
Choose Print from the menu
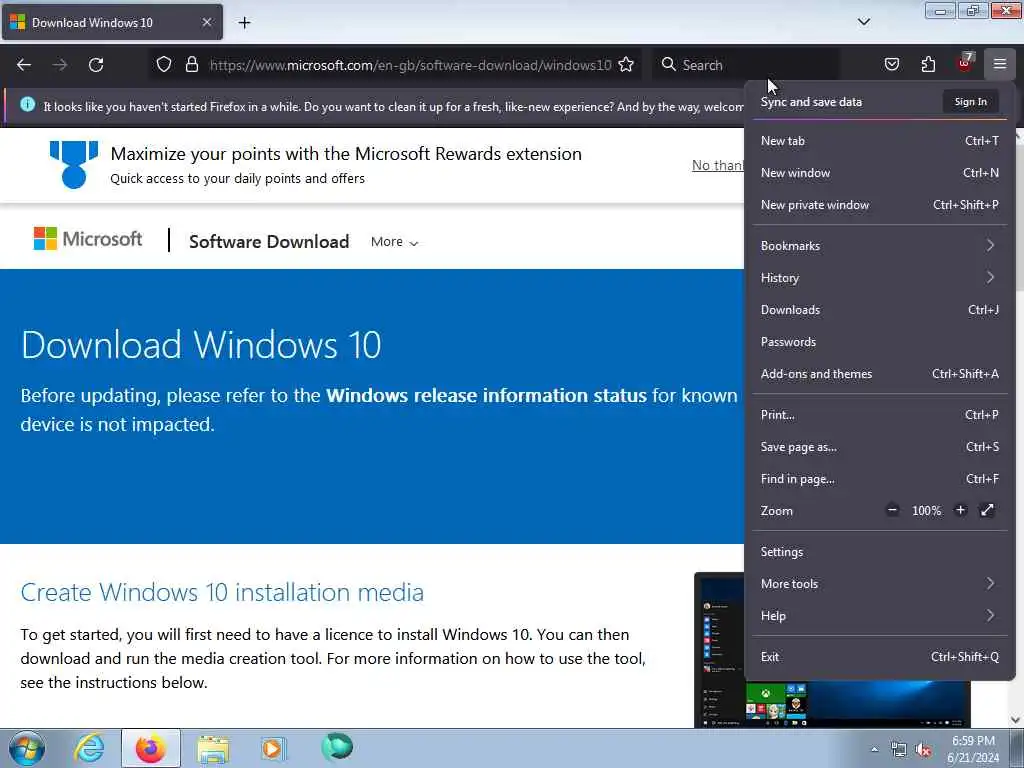(x=879, y=415)
